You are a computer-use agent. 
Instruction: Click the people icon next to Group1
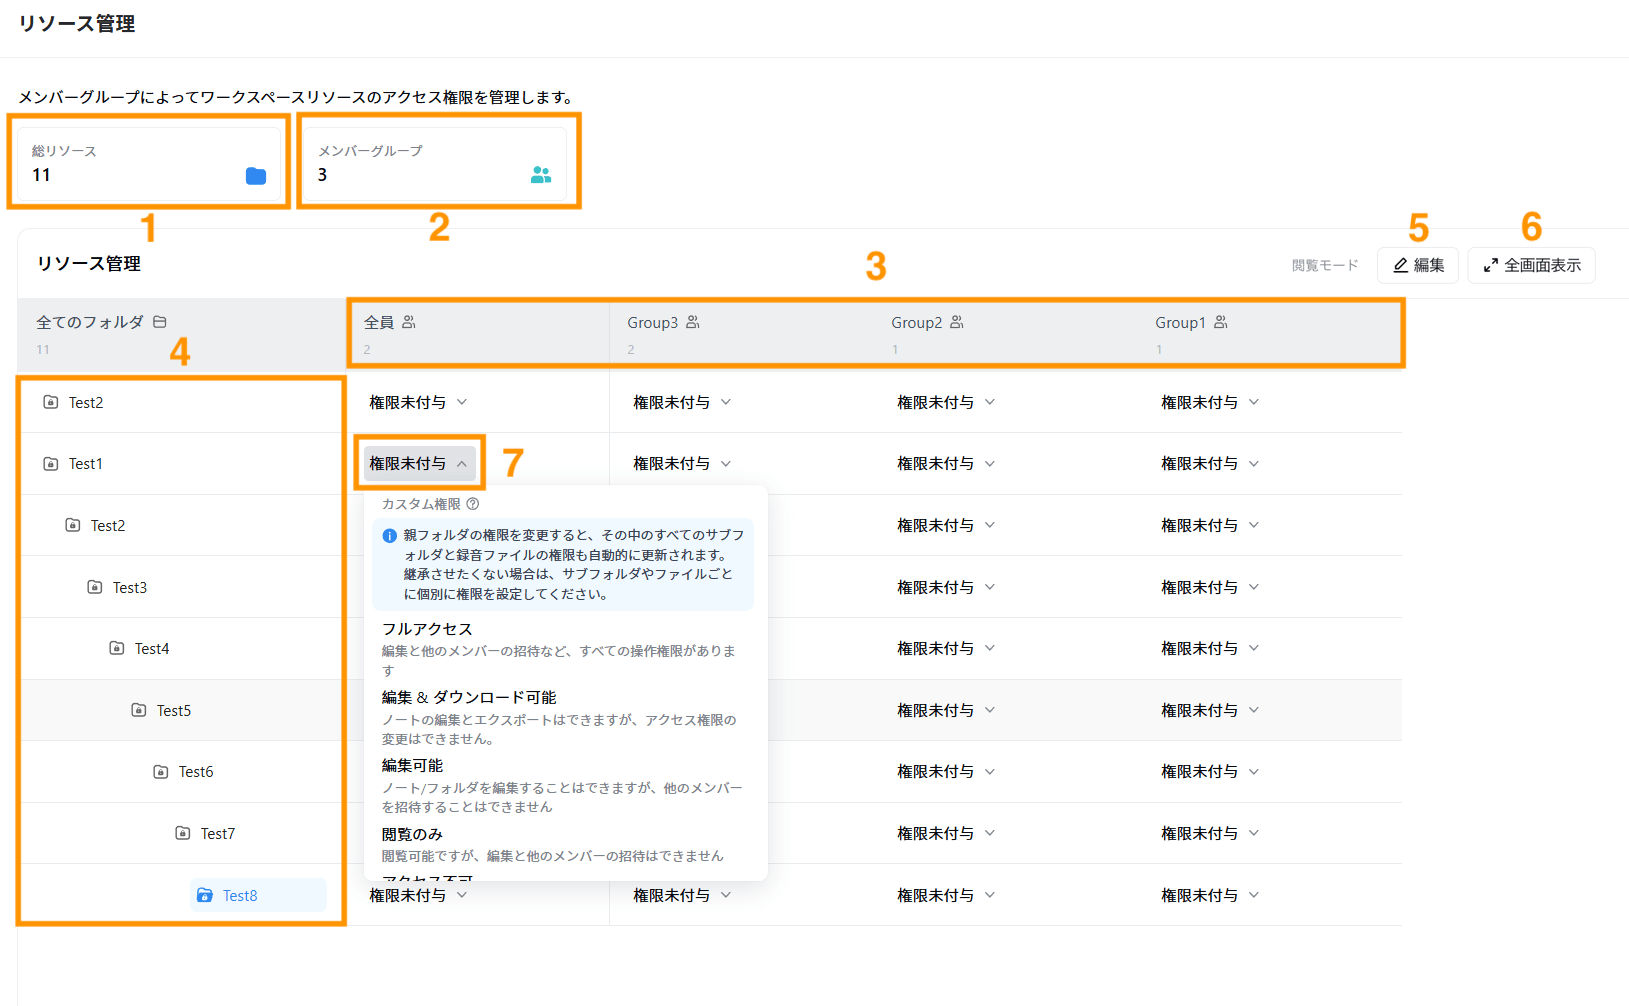pos(1221,322)
